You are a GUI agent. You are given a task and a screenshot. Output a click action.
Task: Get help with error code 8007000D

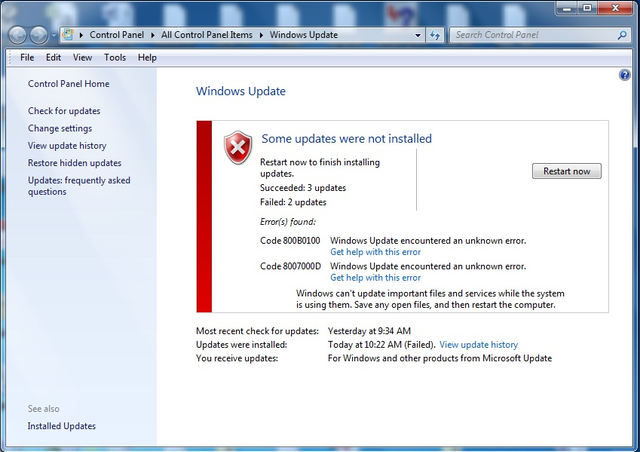click(376, 278)
